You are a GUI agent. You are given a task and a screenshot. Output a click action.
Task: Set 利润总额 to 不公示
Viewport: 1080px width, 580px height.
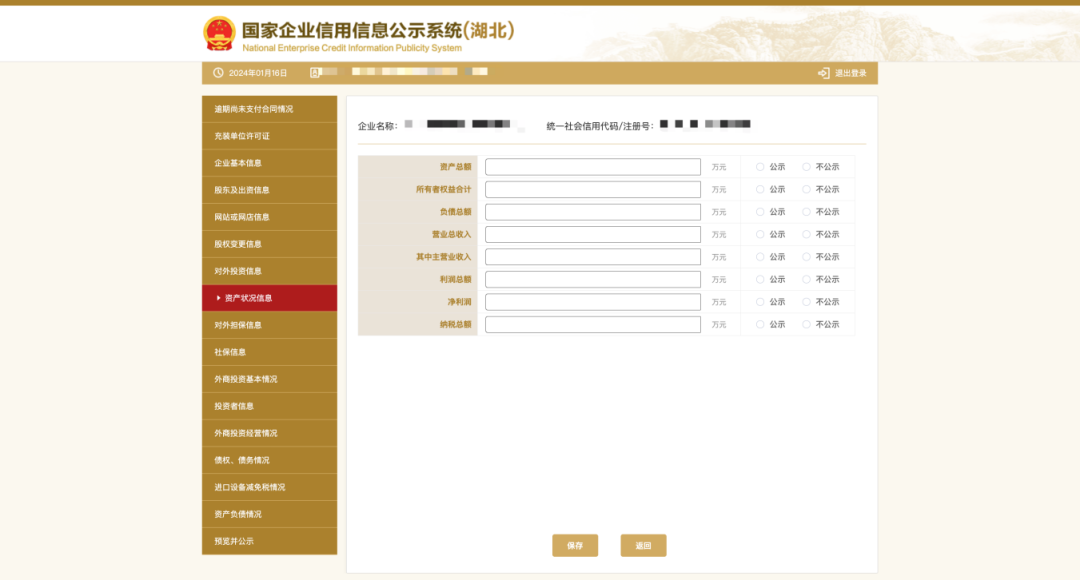click(807, 279)
